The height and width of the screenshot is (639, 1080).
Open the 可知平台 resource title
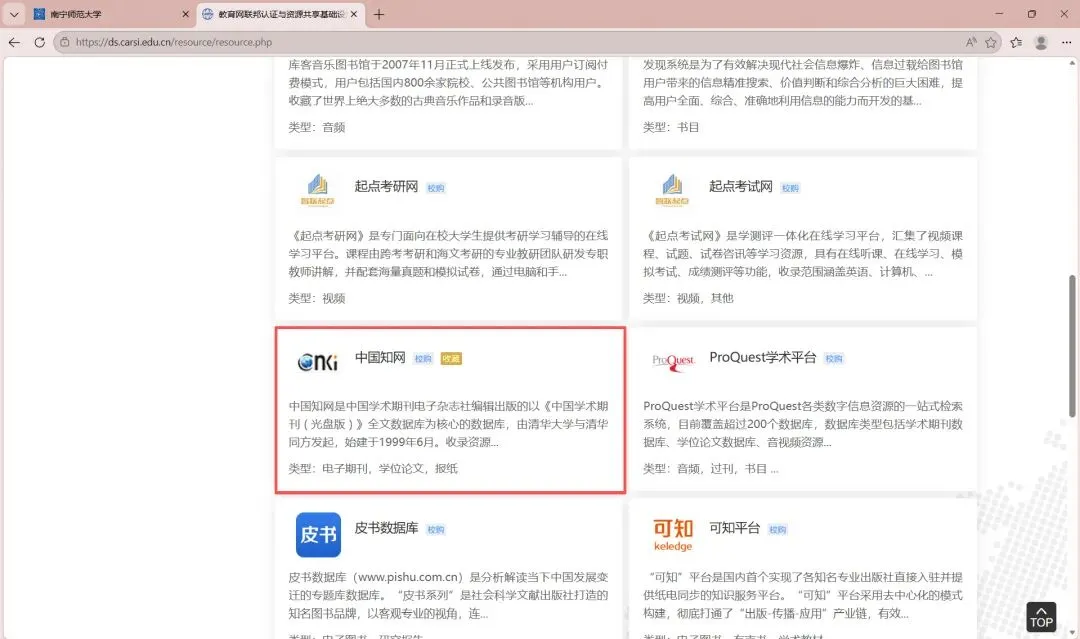click(x=735, y=528)
